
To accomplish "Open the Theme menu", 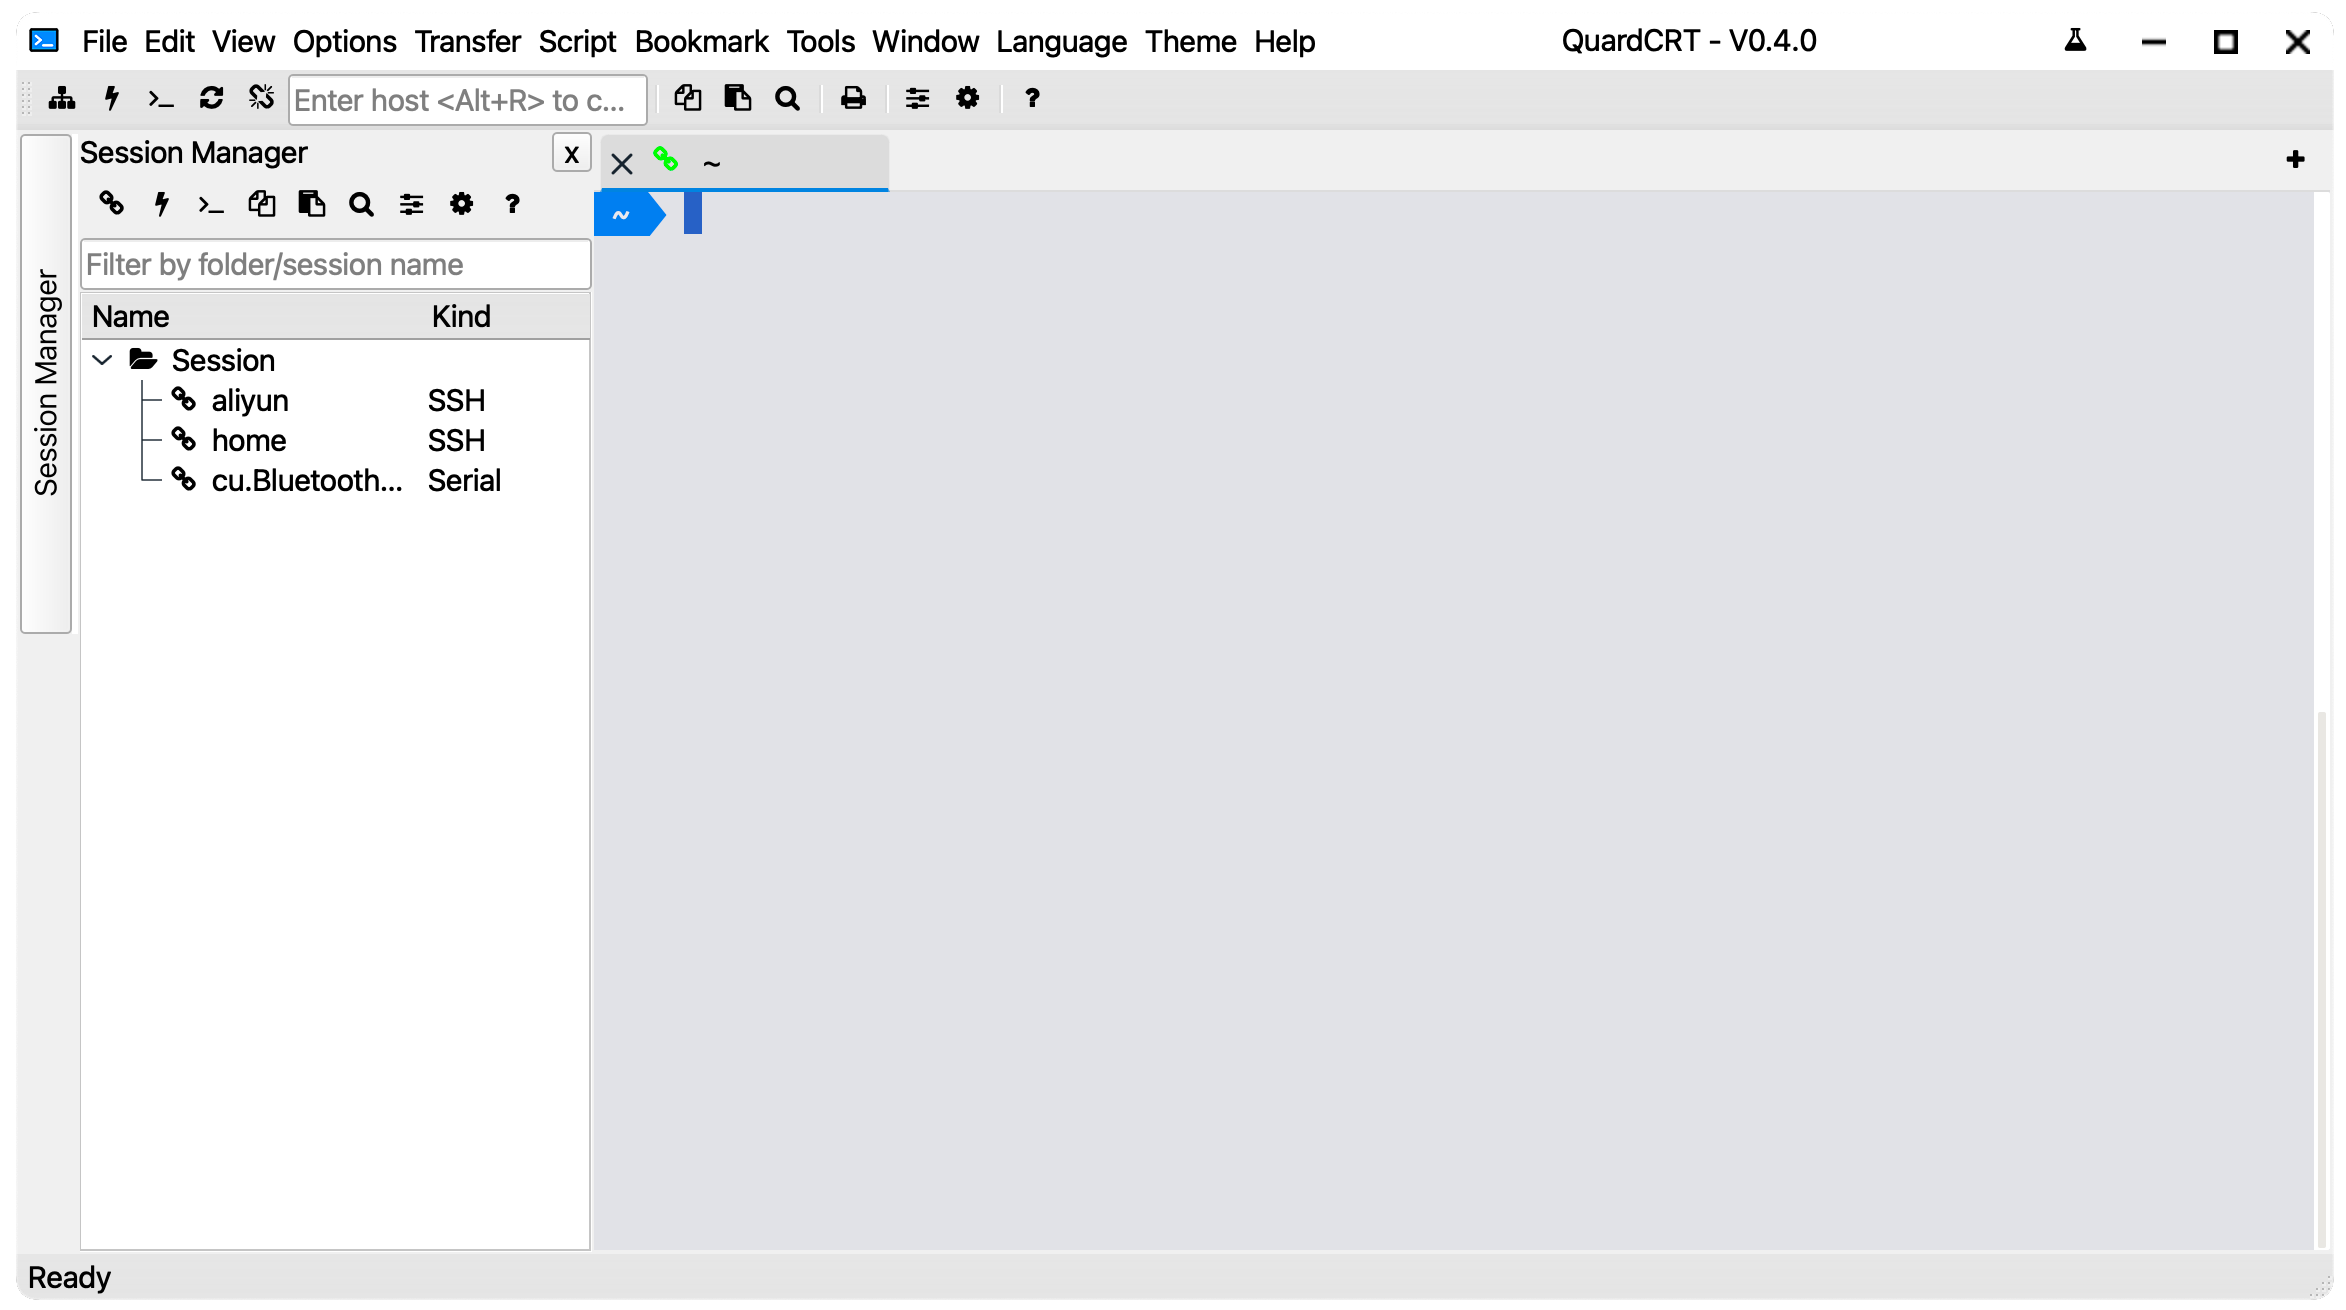I will point(1190,41).
